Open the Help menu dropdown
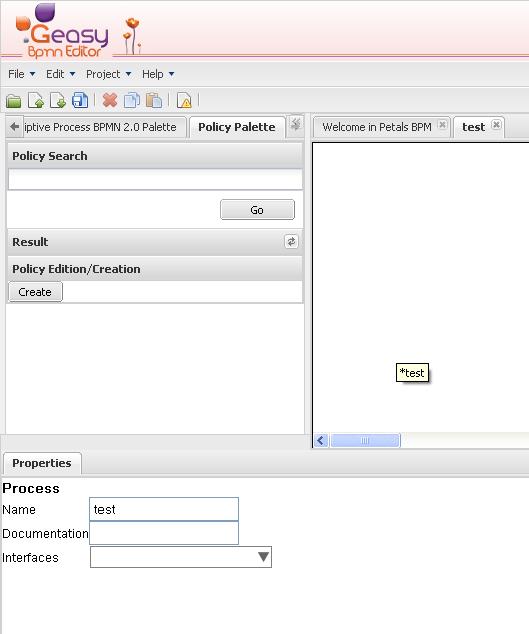 tap(158, 74)
